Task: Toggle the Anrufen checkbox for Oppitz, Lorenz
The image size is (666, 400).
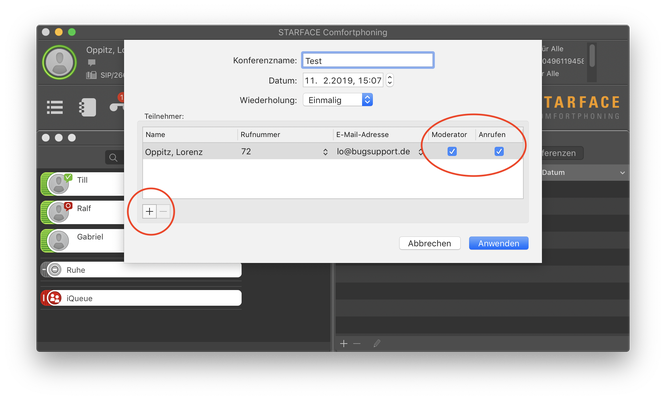Action: click(499, 151)
